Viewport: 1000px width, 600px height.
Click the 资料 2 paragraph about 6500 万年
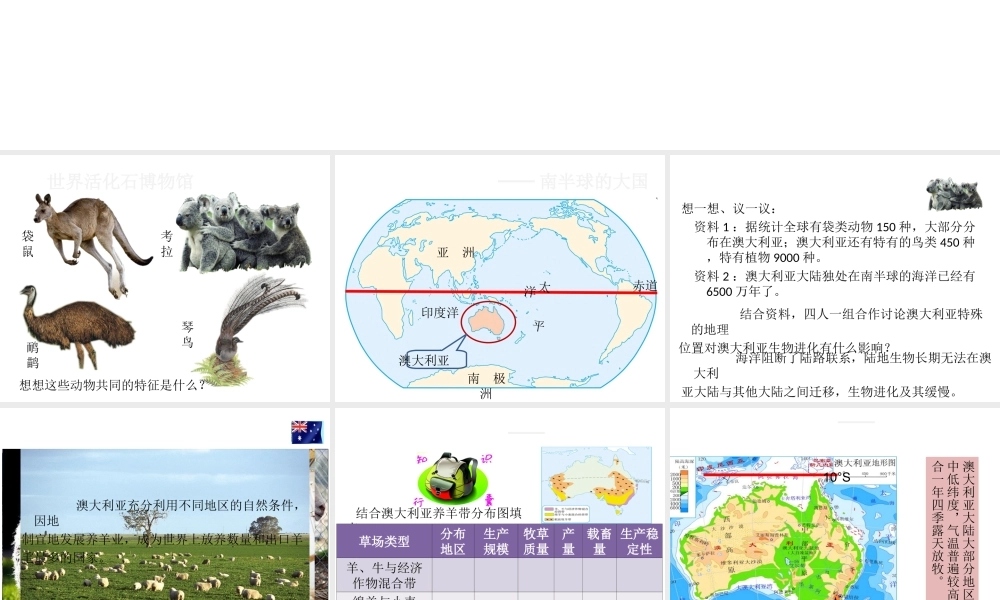[835, 284]
